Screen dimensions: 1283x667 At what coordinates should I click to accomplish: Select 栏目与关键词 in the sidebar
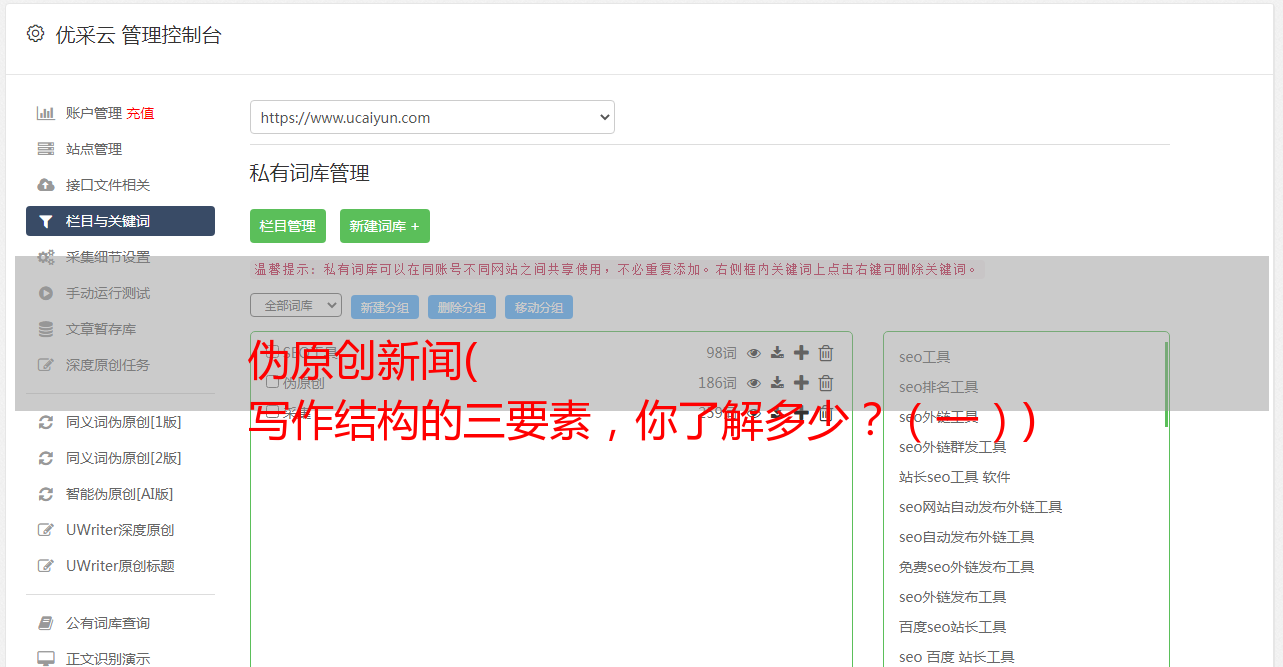click(x=120, y=221)
